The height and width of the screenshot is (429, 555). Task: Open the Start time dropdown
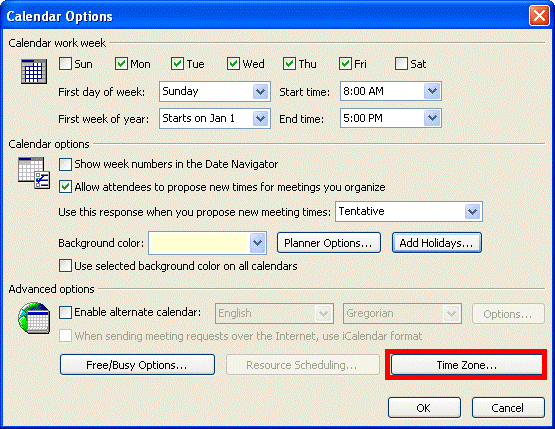point(432,91)
